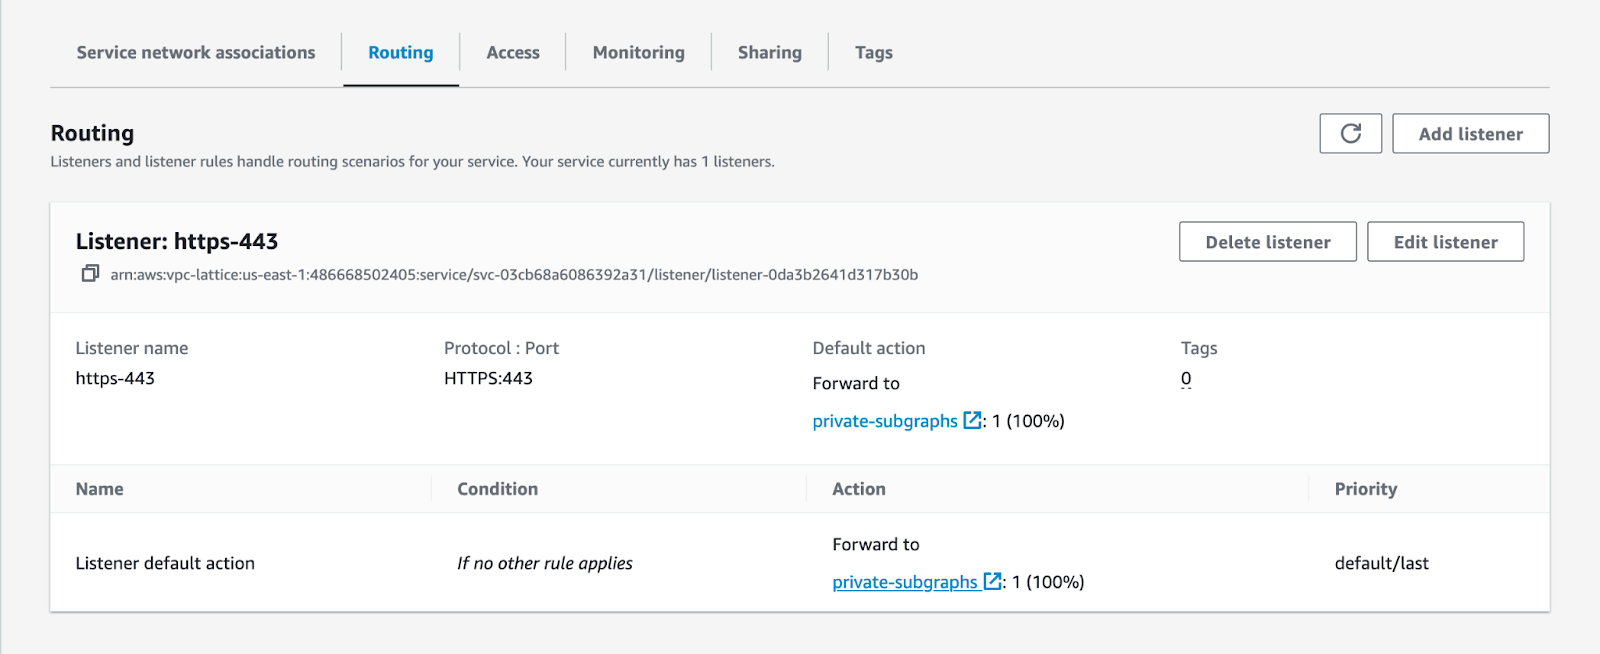The height and width of the screenshot is (654, 1600).
Task: Refresh the routing listeners list
Action: coord(1350,133)
